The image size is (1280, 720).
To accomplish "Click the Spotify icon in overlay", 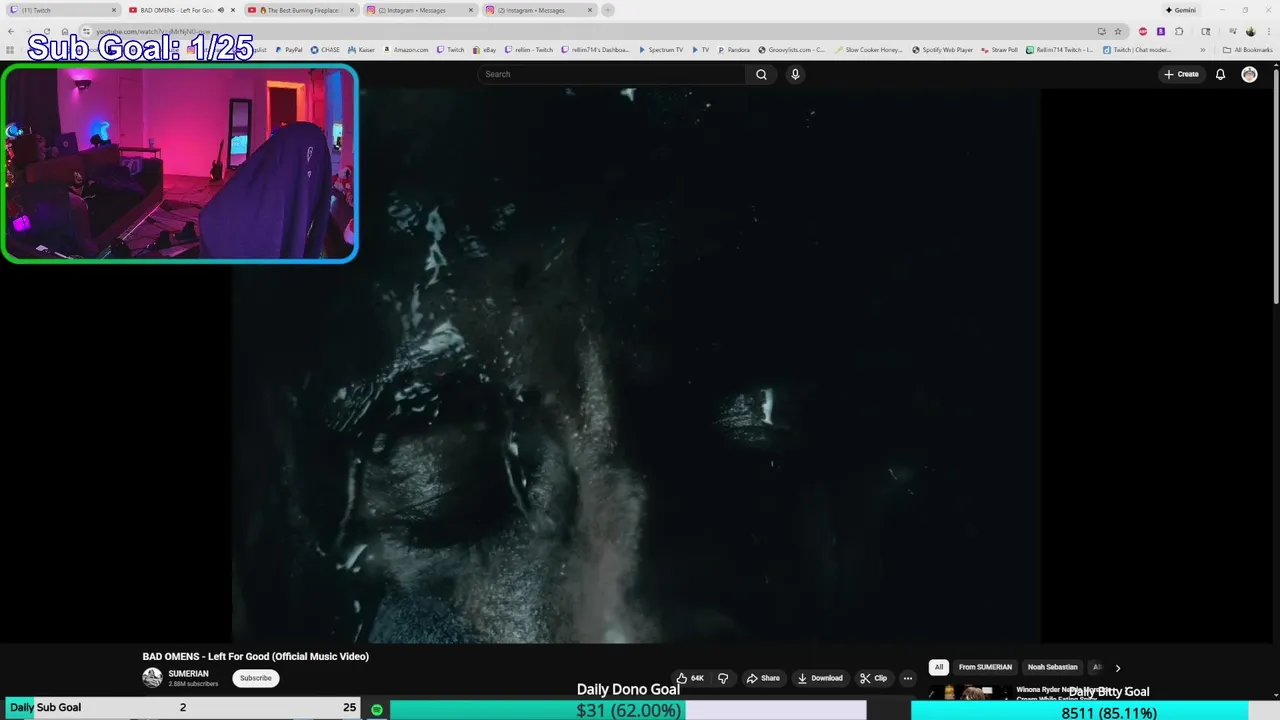I will click(x=377, y=709).
